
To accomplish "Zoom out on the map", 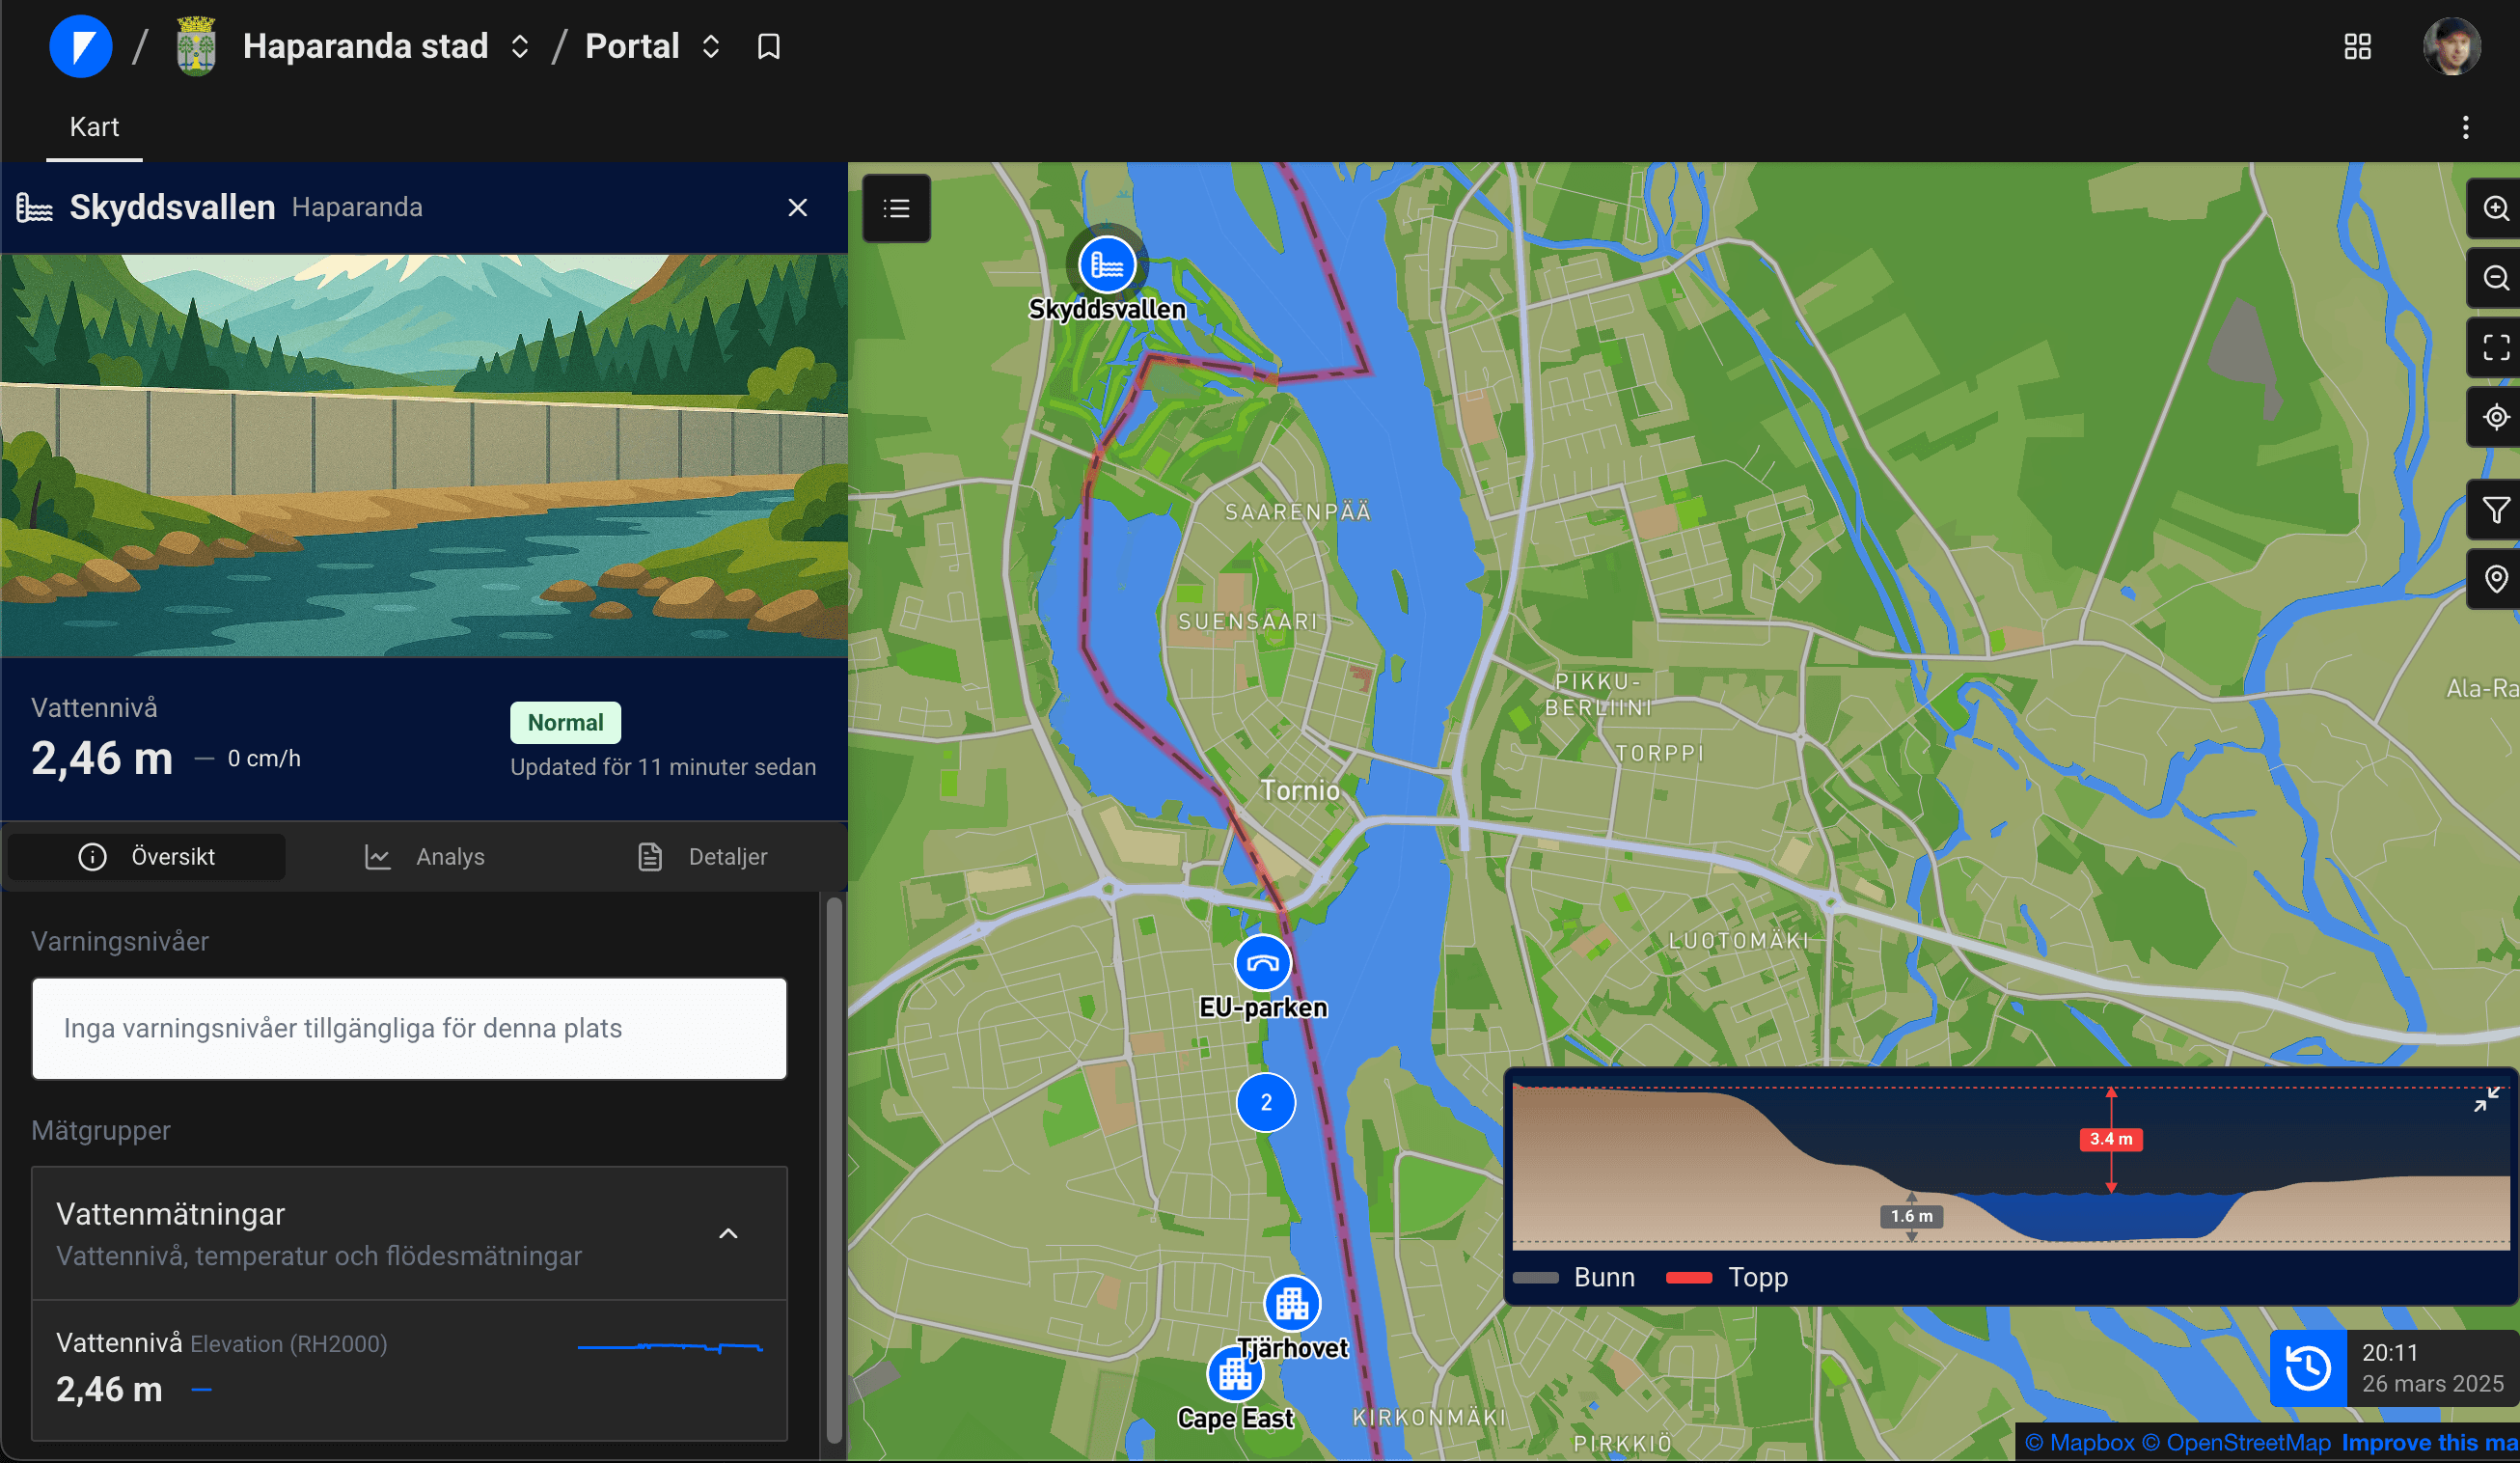I will [2496, 277].
